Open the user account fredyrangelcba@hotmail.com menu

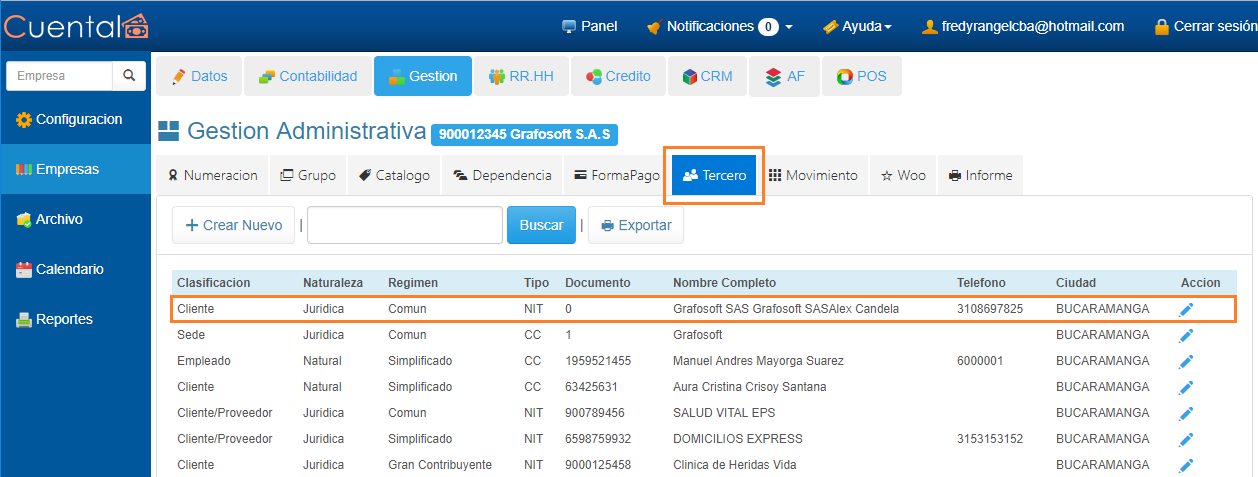(x=1023, y=27)
